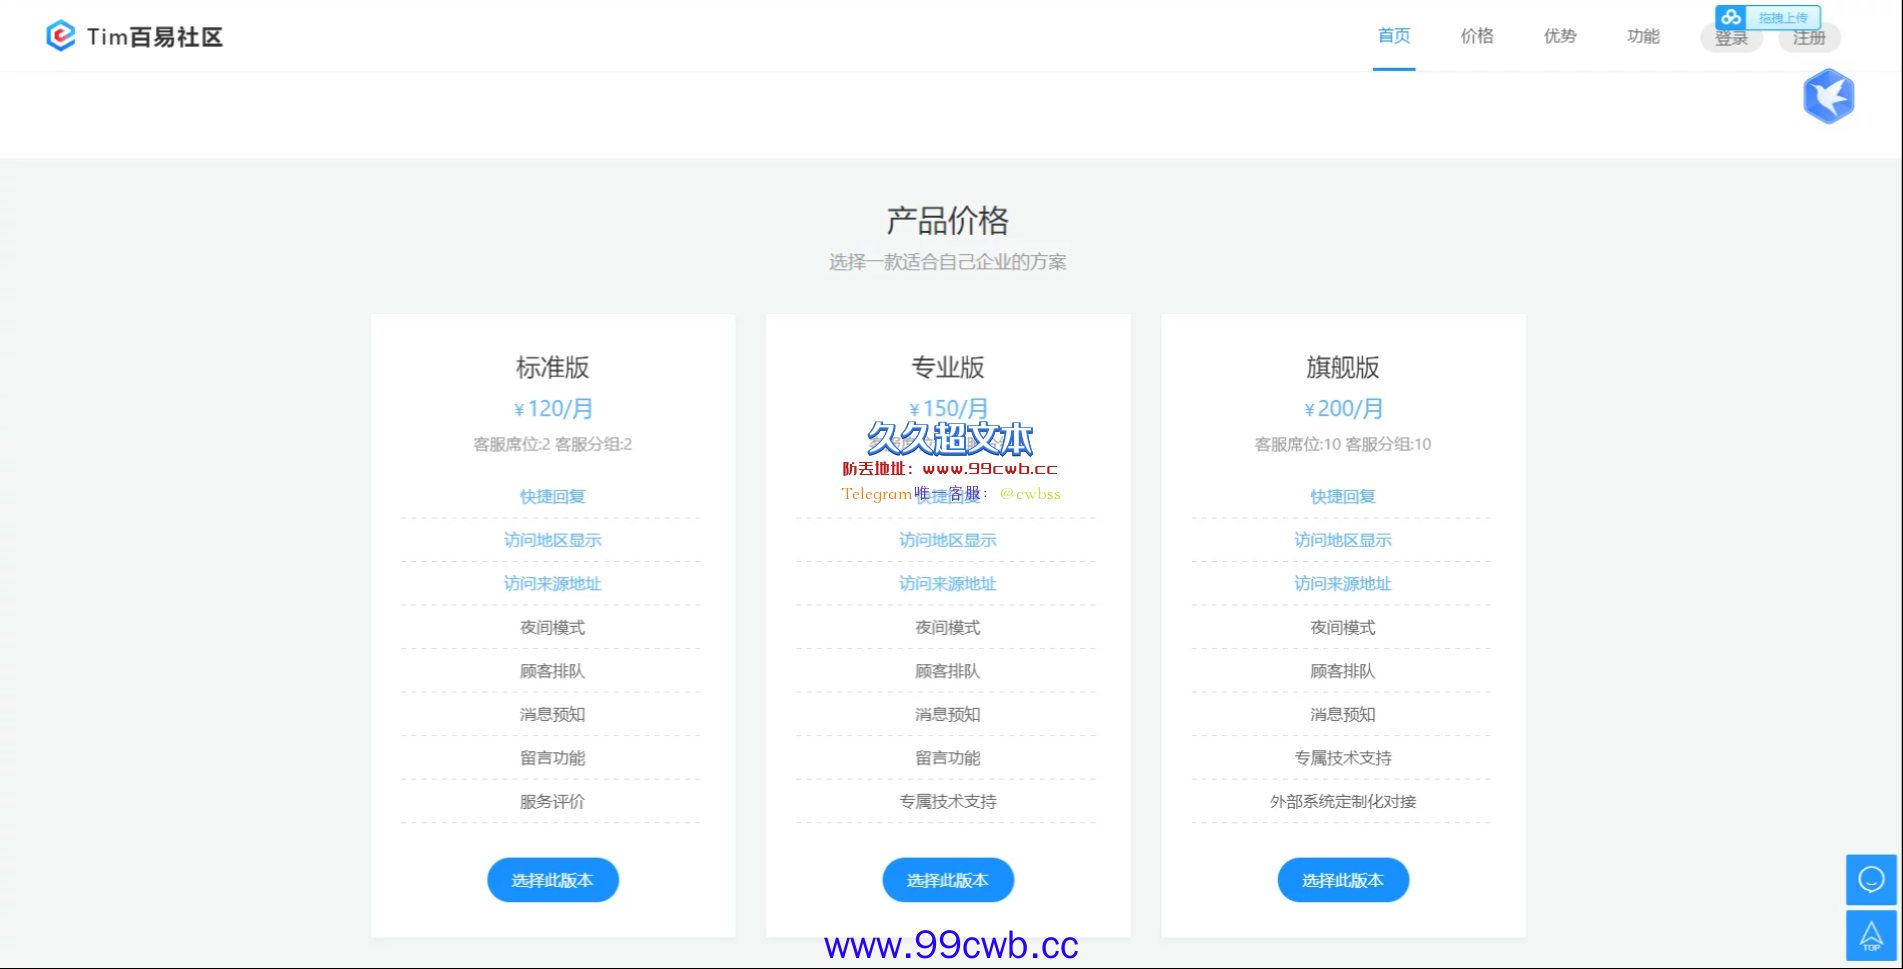
Task: Open the chat bubble support icon
Action: (1871, 879)
